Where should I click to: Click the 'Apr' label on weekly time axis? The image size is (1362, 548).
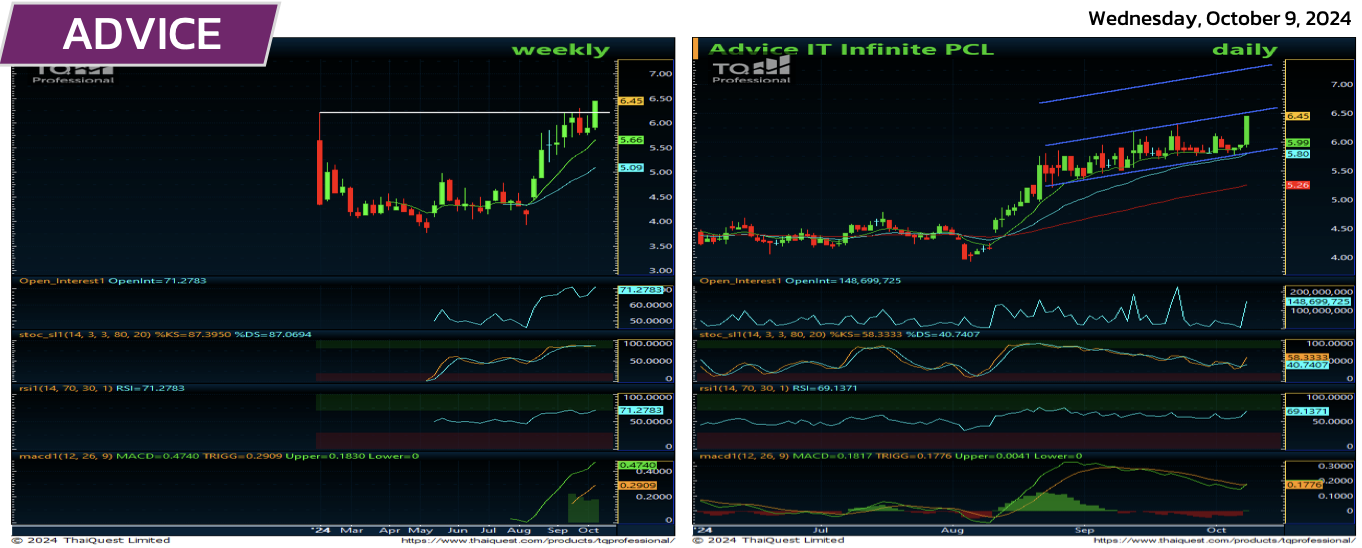point(390,530)
